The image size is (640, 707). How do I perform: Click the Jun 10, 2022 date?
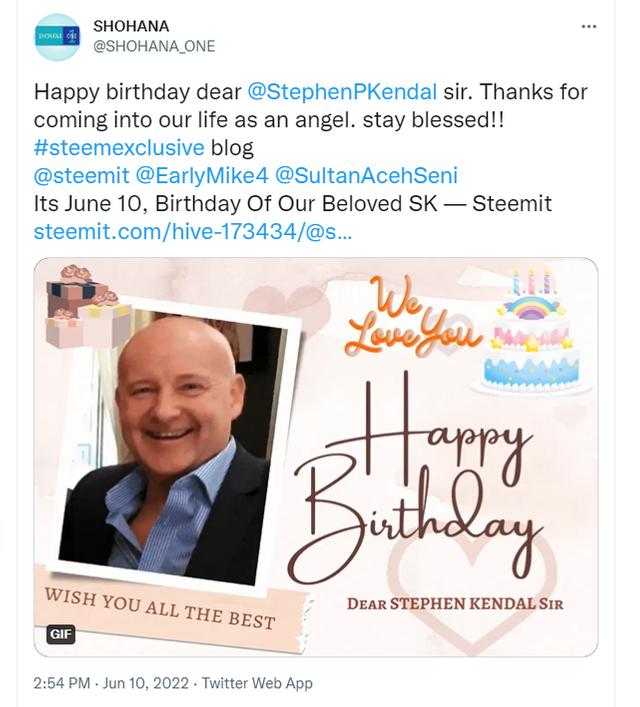(x=146, y=683)
